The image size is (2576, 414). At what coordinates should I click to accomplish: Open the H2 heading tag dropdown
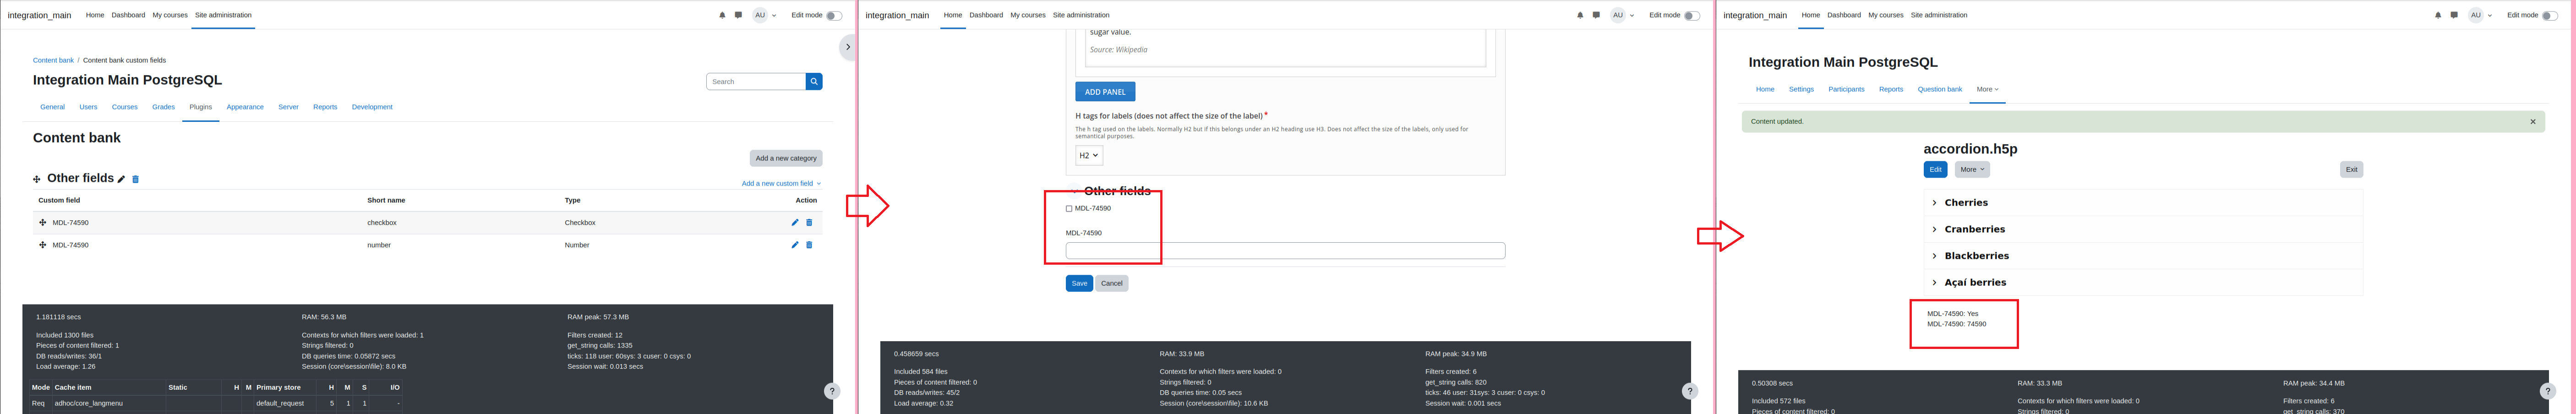(x=1089, y=155)
